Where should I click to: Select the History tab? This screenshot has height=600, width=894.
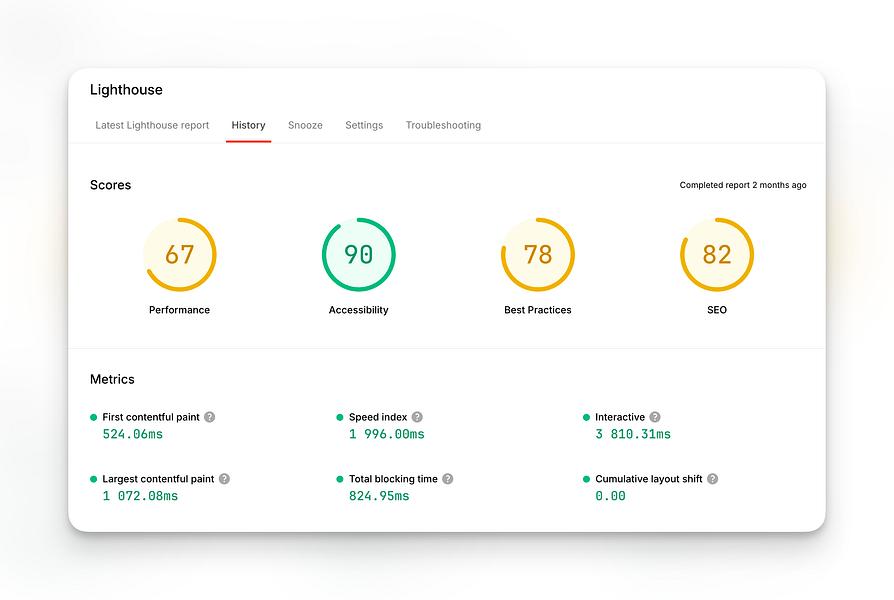point(249,125)
